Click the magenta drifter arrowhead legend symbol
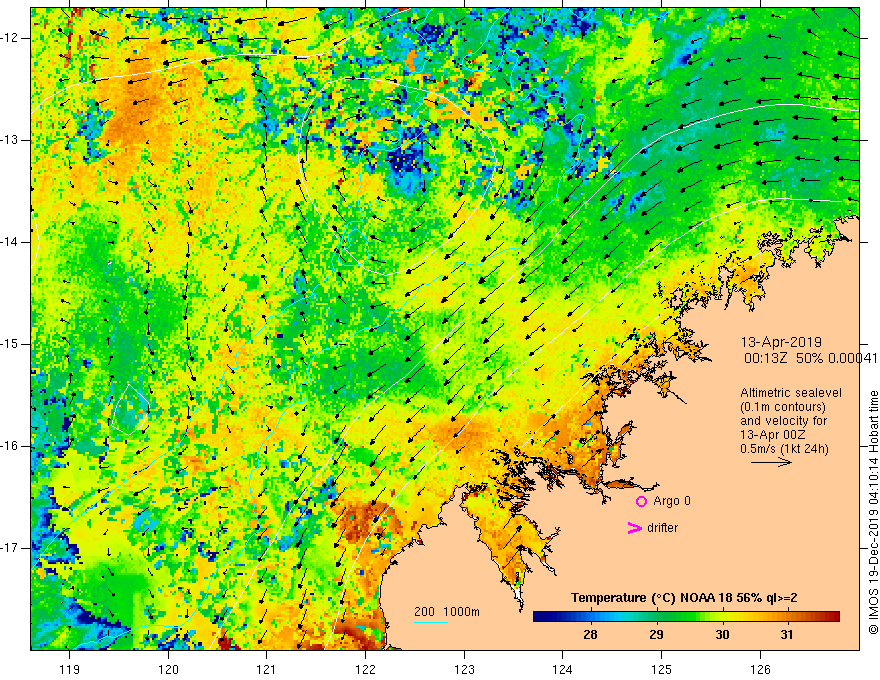880x680 pixels. point(634,528)
